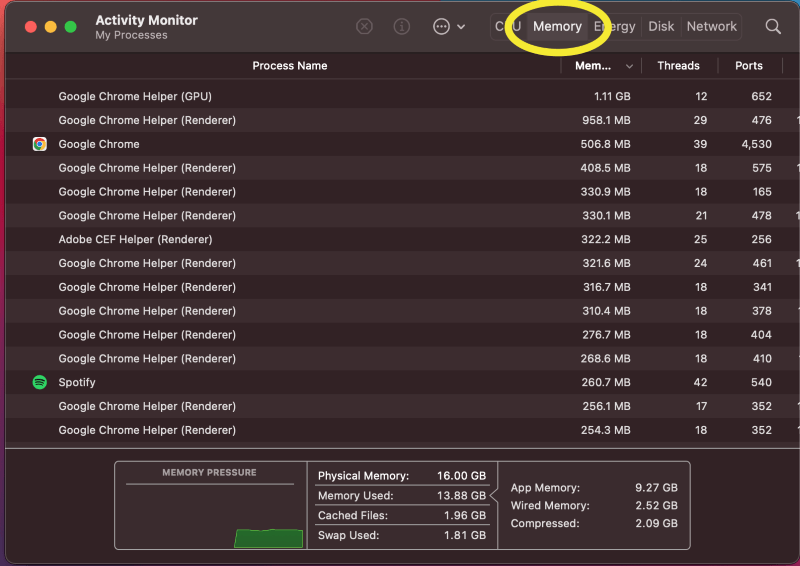Click the Swap Used 1.81 GB entry
The height and width of the screenshot is (566, 800).
[x=402, y=535]
